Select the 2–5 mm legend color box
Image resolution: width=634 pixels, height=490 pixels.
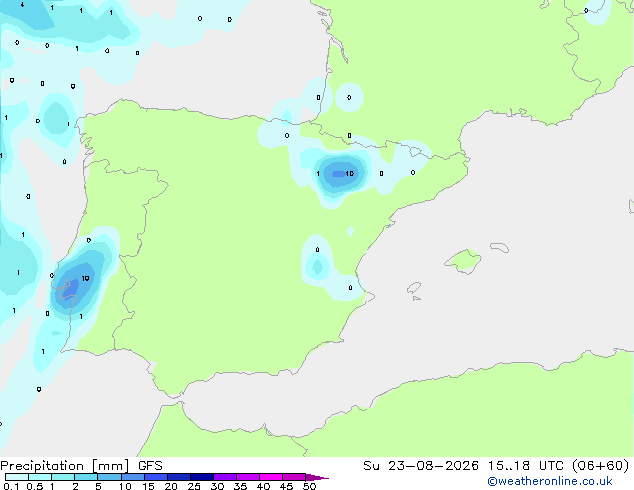[86, 477]
